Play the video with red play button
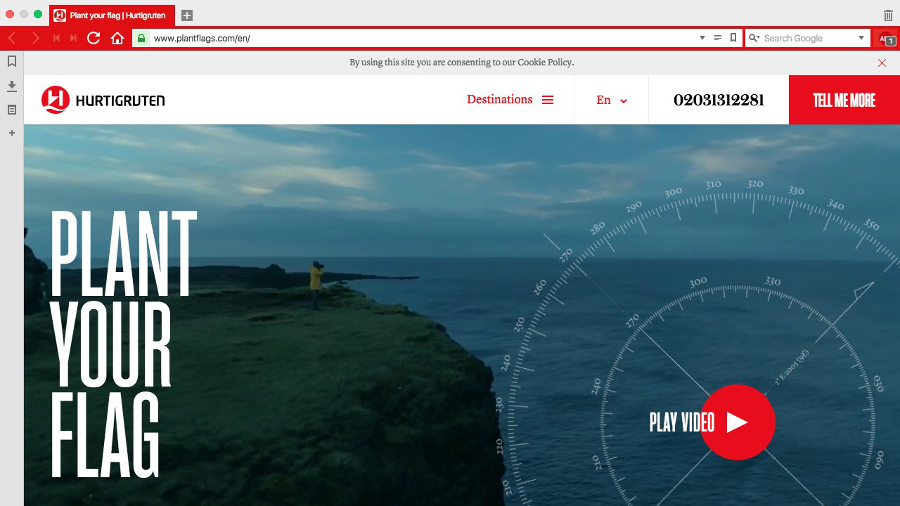This screenshot has width=900, height=506. (738, 422)
